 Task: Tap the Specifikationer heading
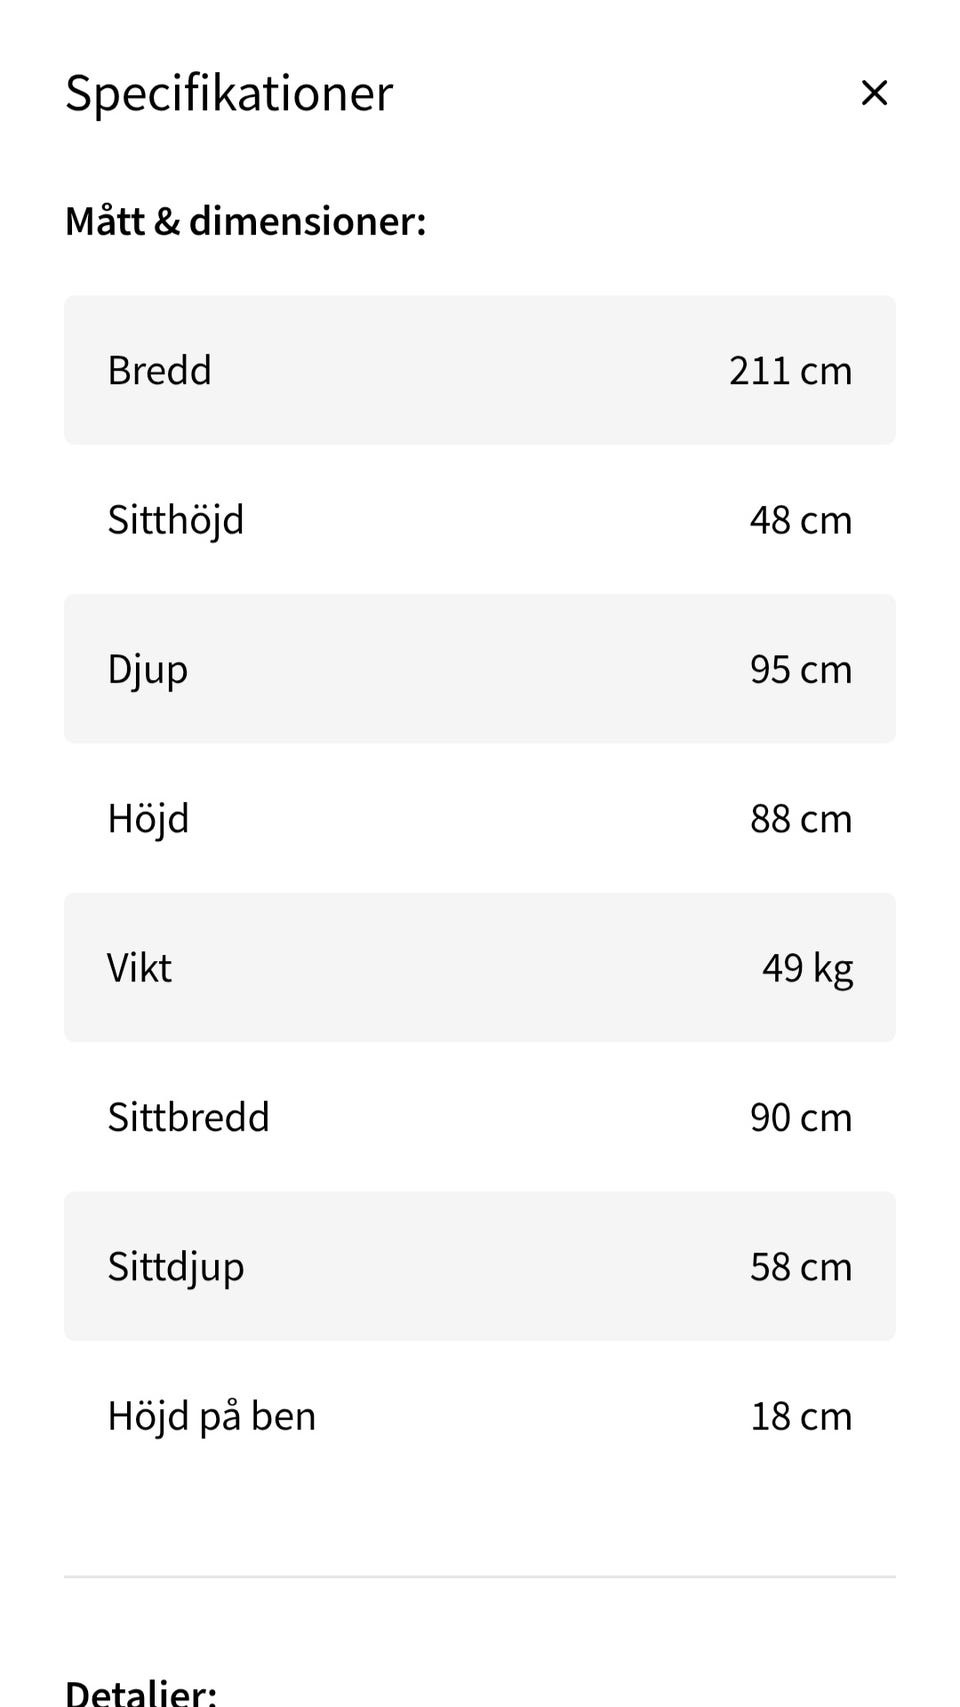coord(229,93)
